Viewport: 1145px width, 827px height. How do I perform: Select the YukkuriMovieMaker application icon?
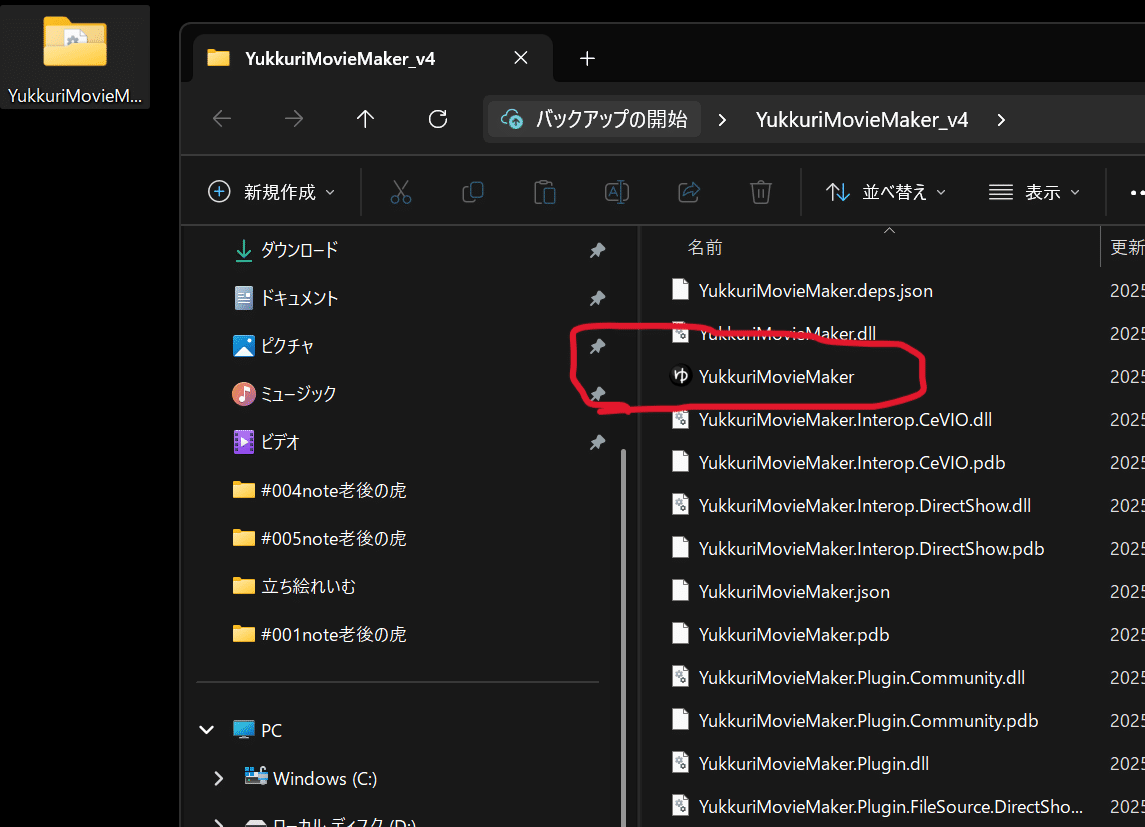point(681,376)
